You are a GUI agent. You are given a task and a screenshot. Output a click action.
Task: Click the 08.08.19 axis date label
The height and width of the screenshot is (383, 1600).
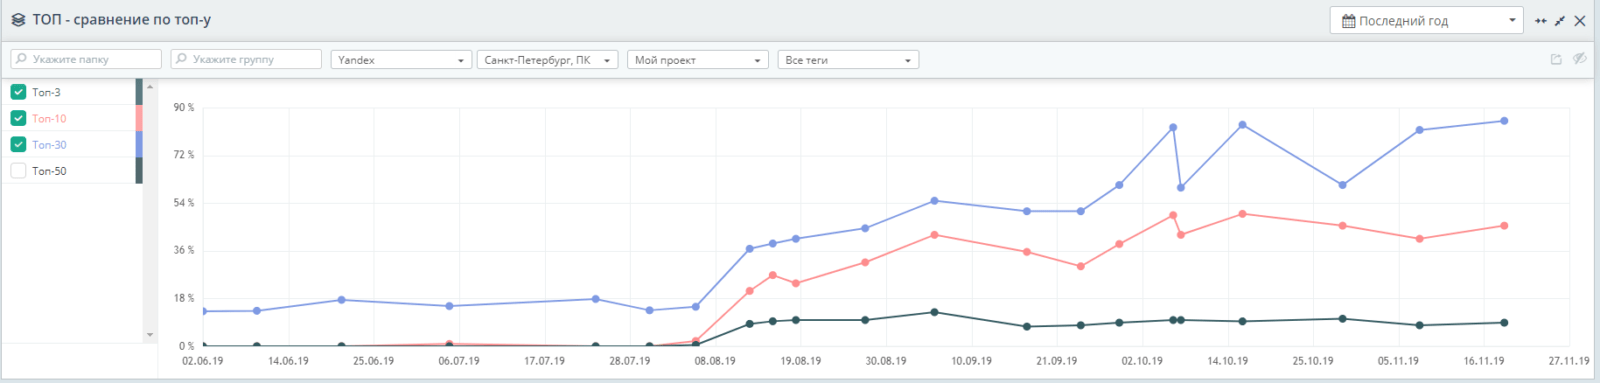tap(715, 361)
